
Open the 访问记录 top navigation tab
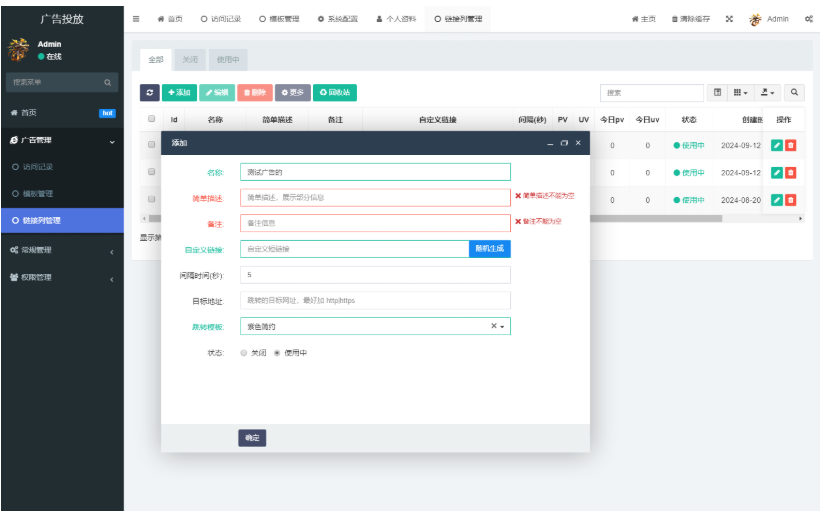tap(221, 19)
